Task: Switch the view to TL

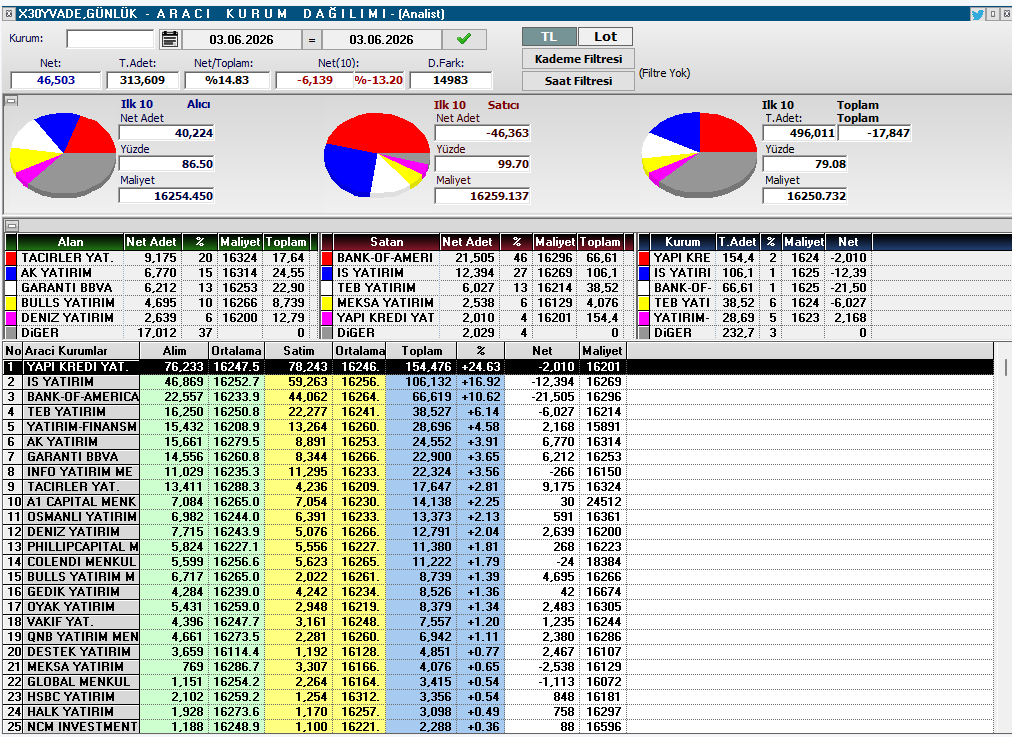Action: (549, 37)
